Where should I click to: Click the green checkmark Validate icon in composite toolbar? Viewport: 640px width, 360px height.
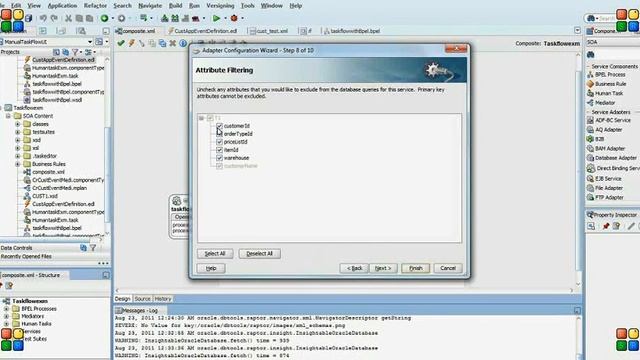coord(121,43)
